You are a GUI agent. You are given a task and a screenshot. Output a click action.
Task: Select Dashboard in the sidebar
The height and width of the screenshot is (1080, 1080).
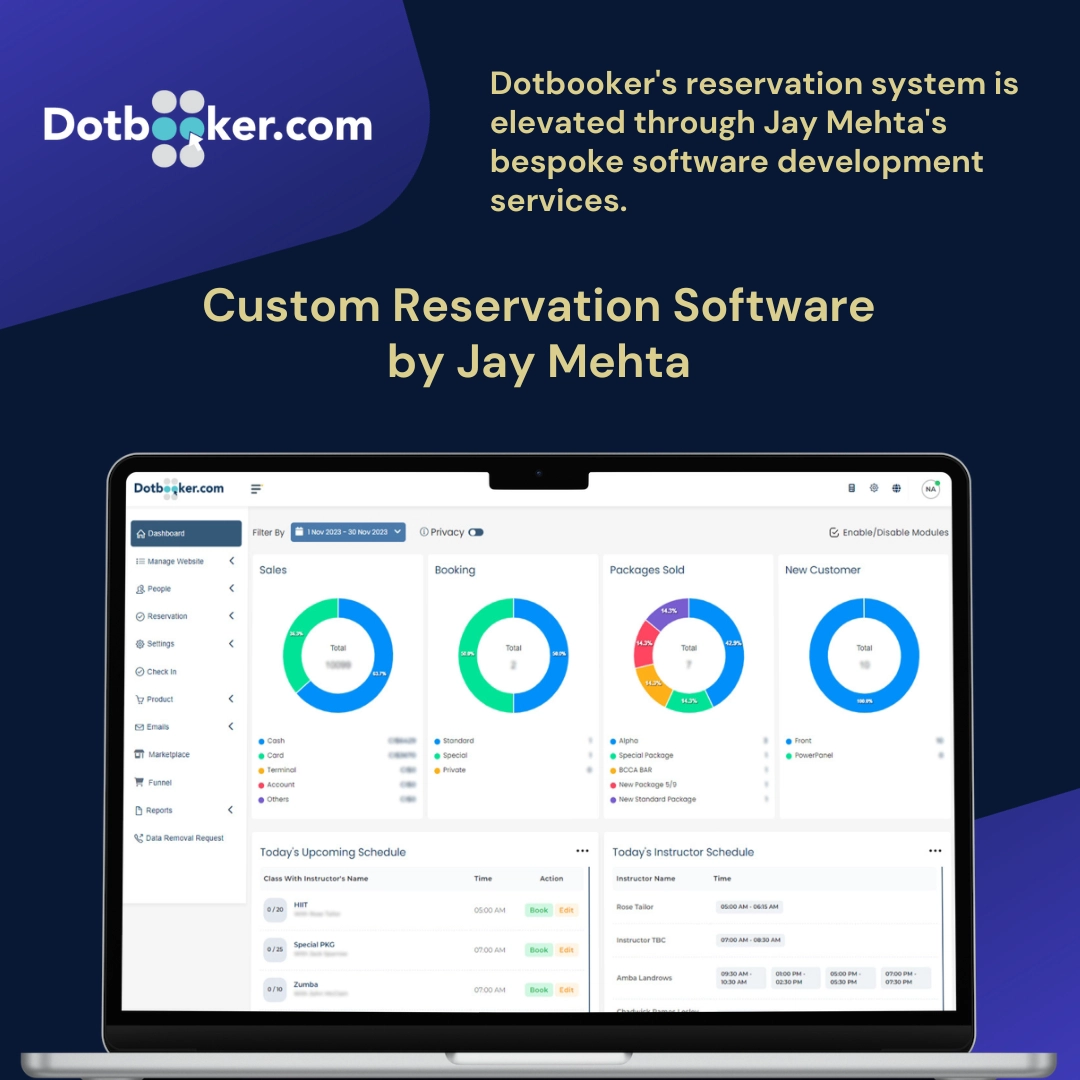185,533
